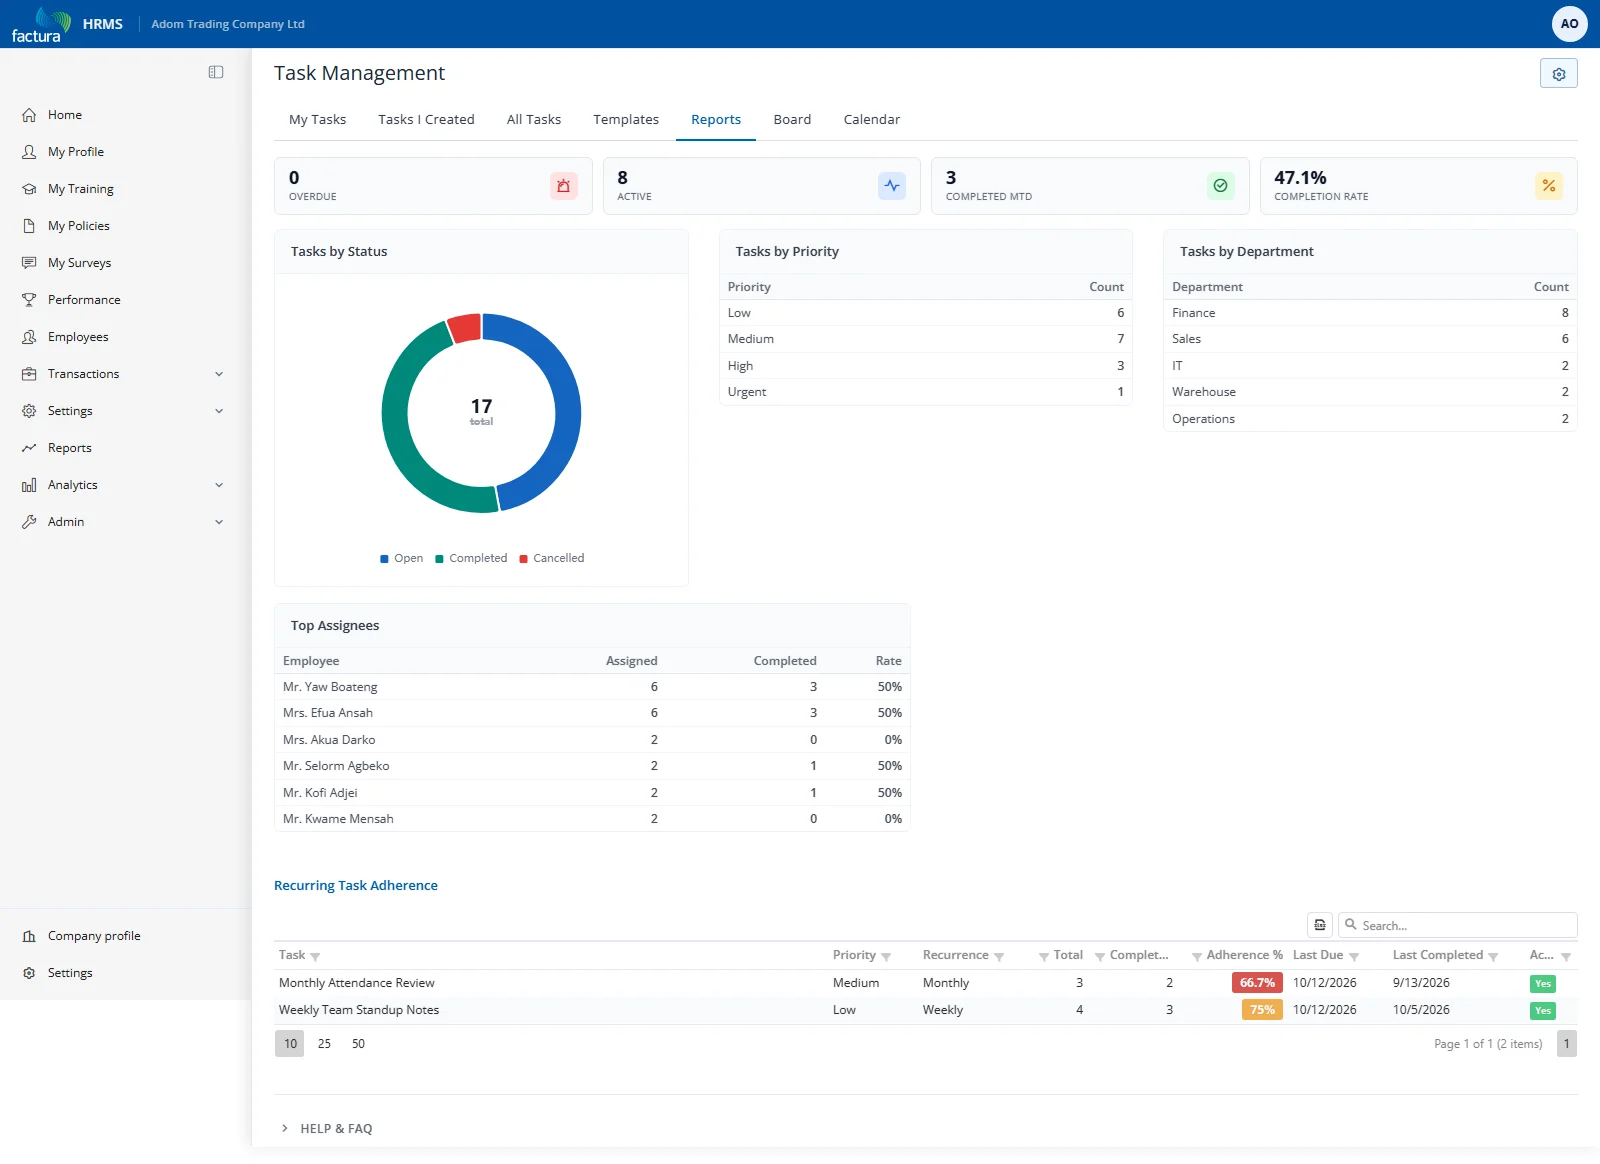Switch to Board tab

792,119
